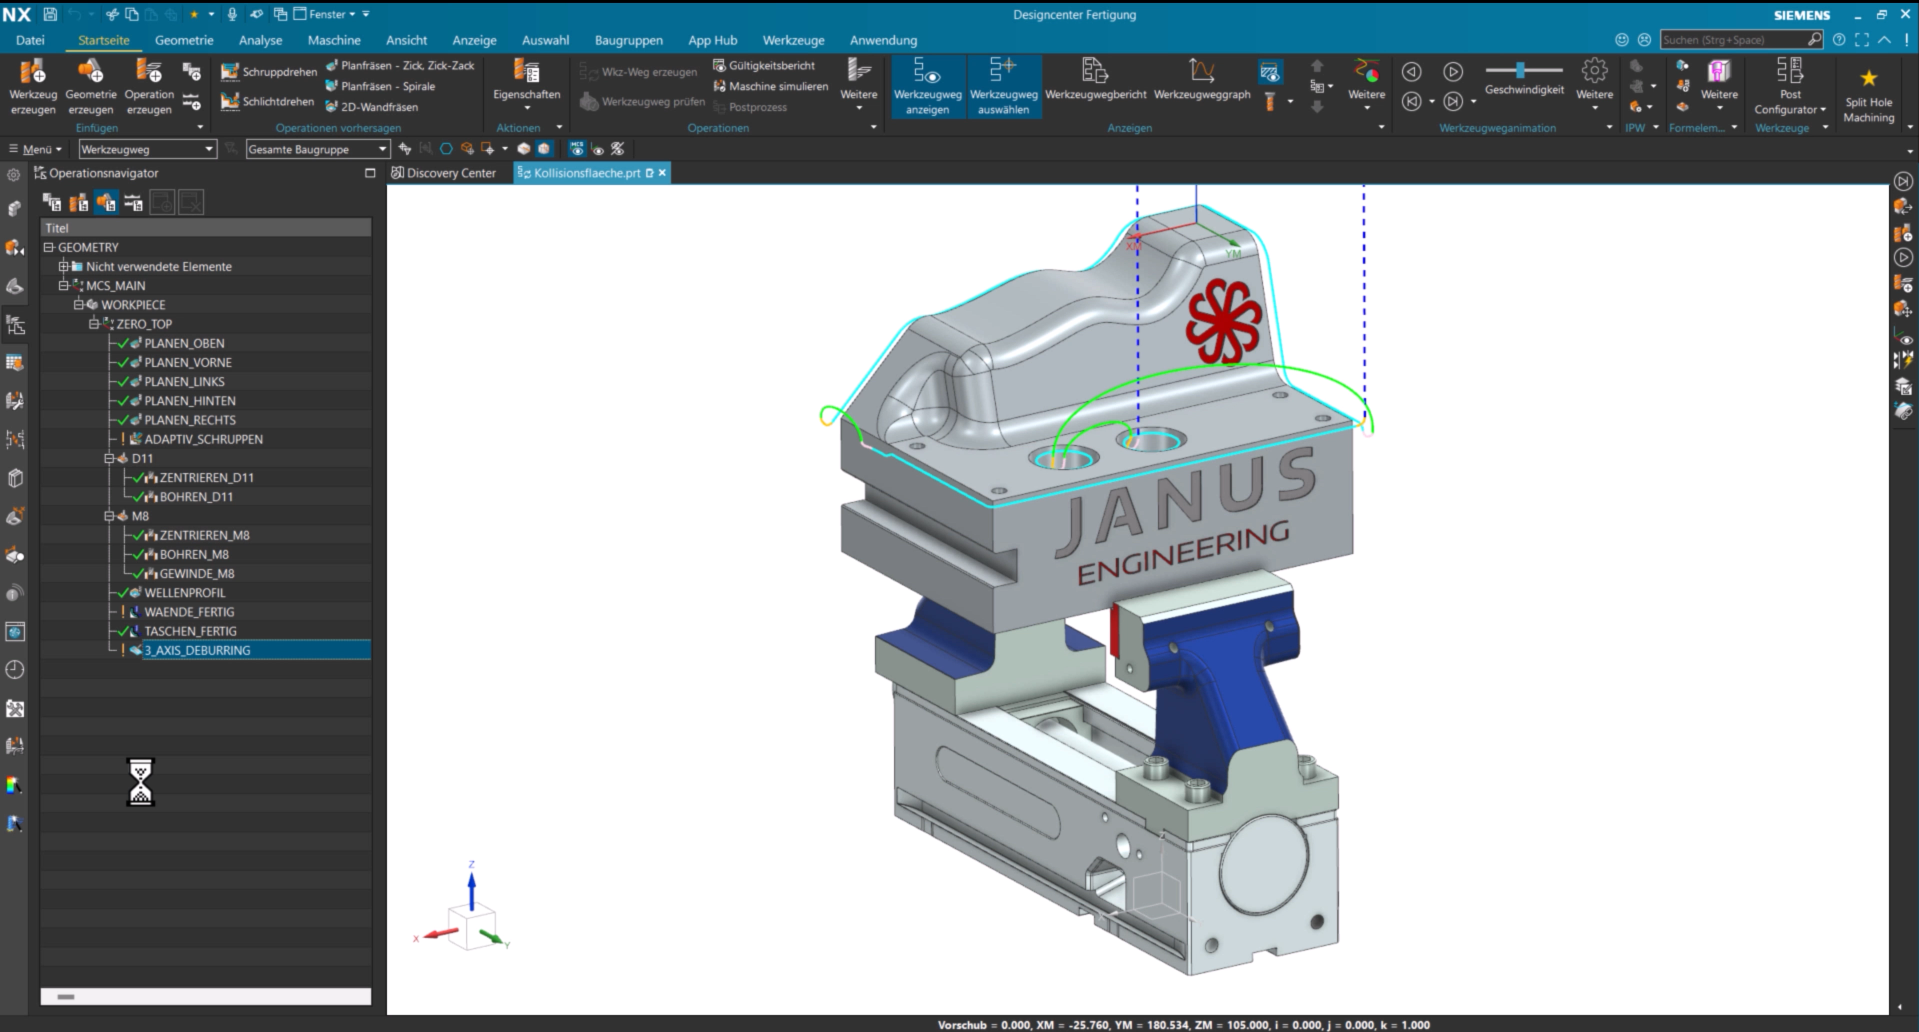
Task: Toggle Werkzeugweg anzeigen display
Action: (x=927, y=86)
